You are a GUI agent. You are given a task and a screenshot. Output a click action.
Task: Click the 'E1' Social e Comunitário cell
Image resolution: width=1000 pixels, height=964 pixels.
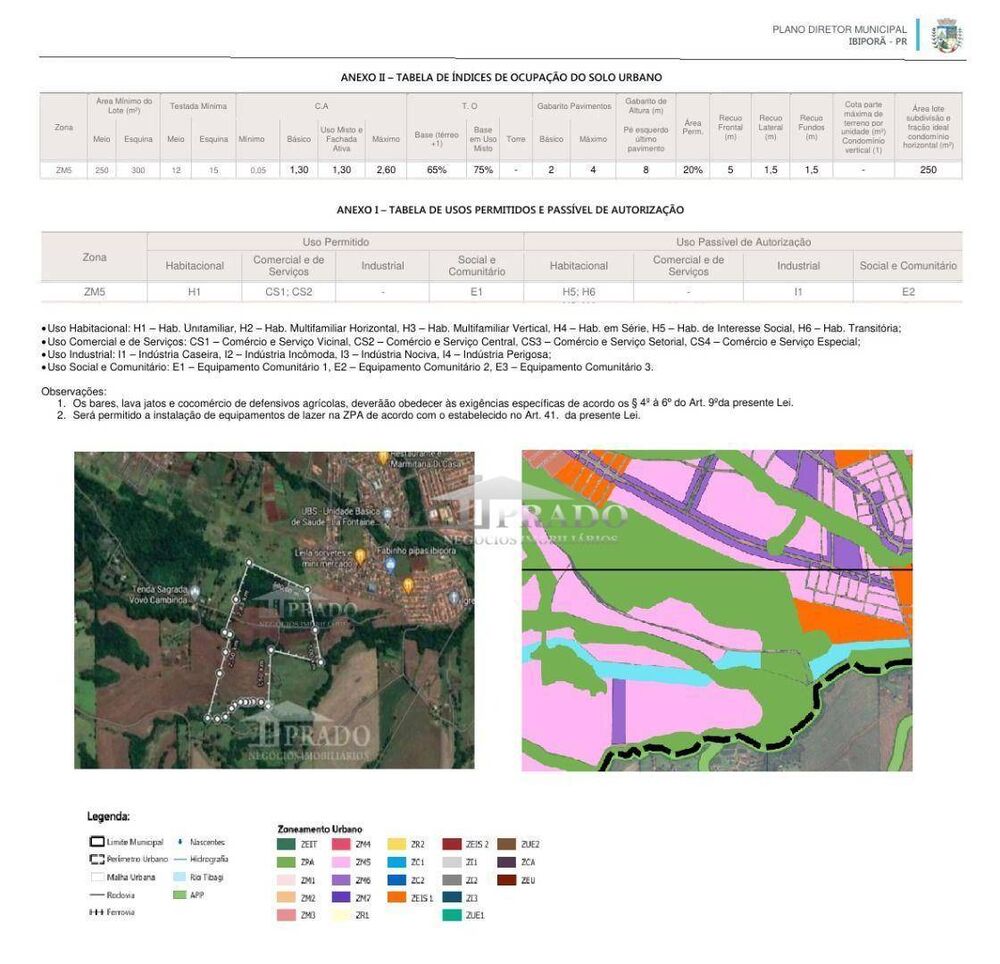point(476,292)
